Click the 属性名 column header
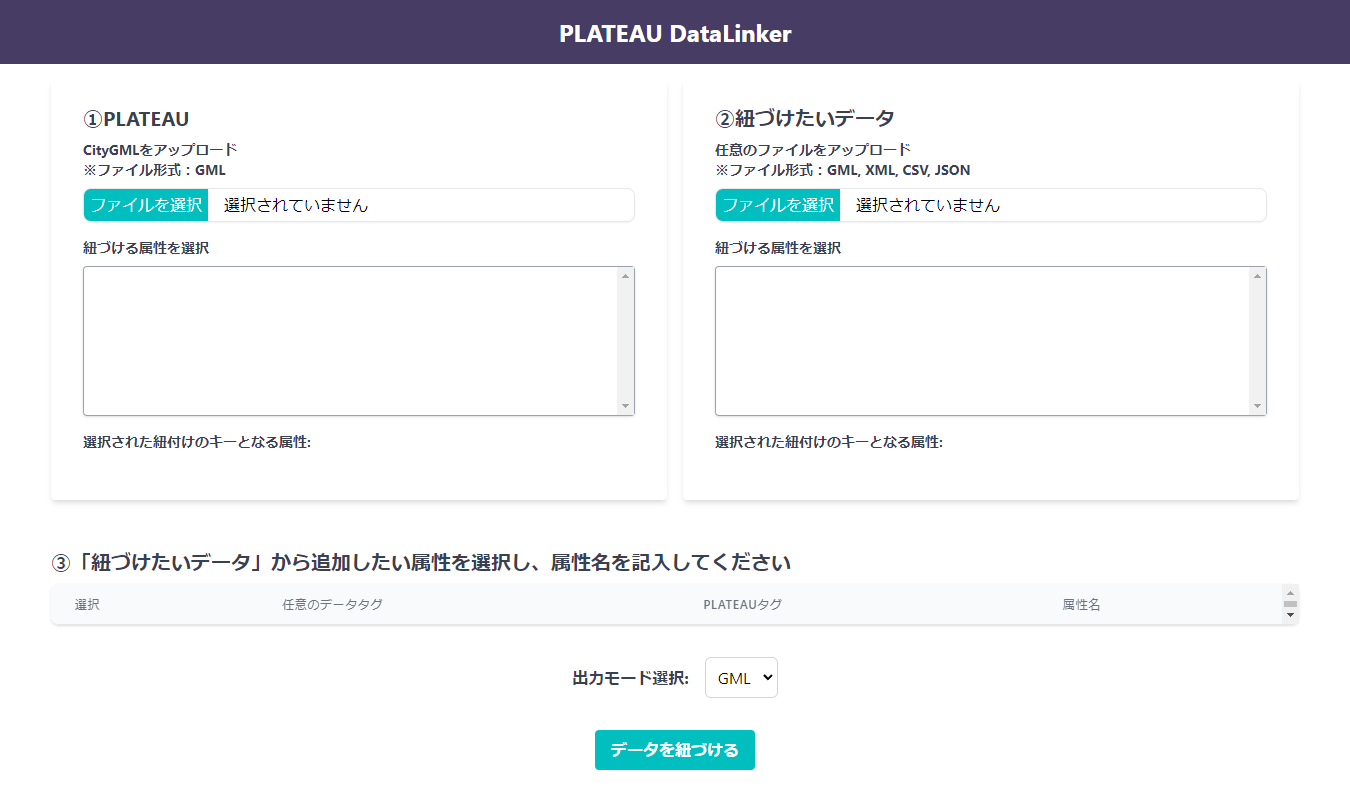Screen dimensions: 1350x787 1081,605
